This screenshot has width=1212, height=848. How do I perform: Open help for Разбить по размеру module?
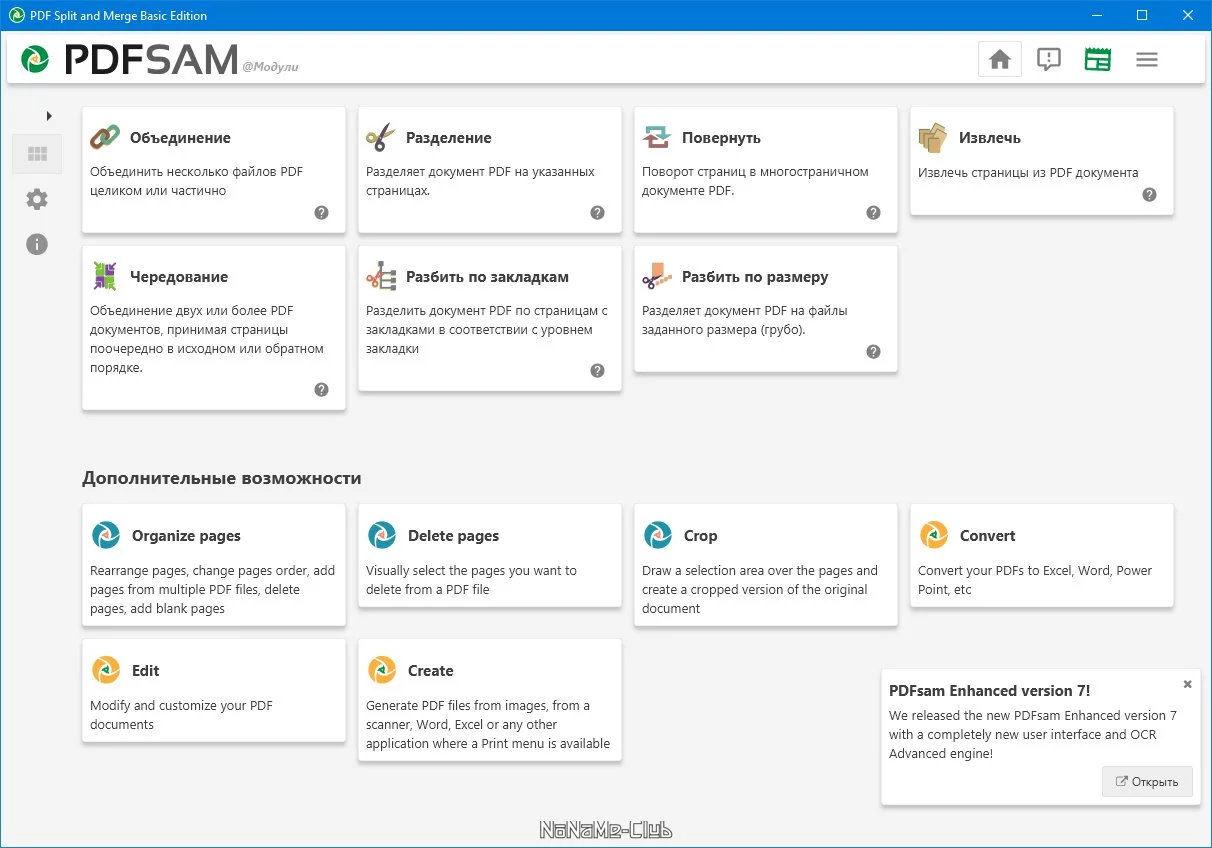coord(874,351)
